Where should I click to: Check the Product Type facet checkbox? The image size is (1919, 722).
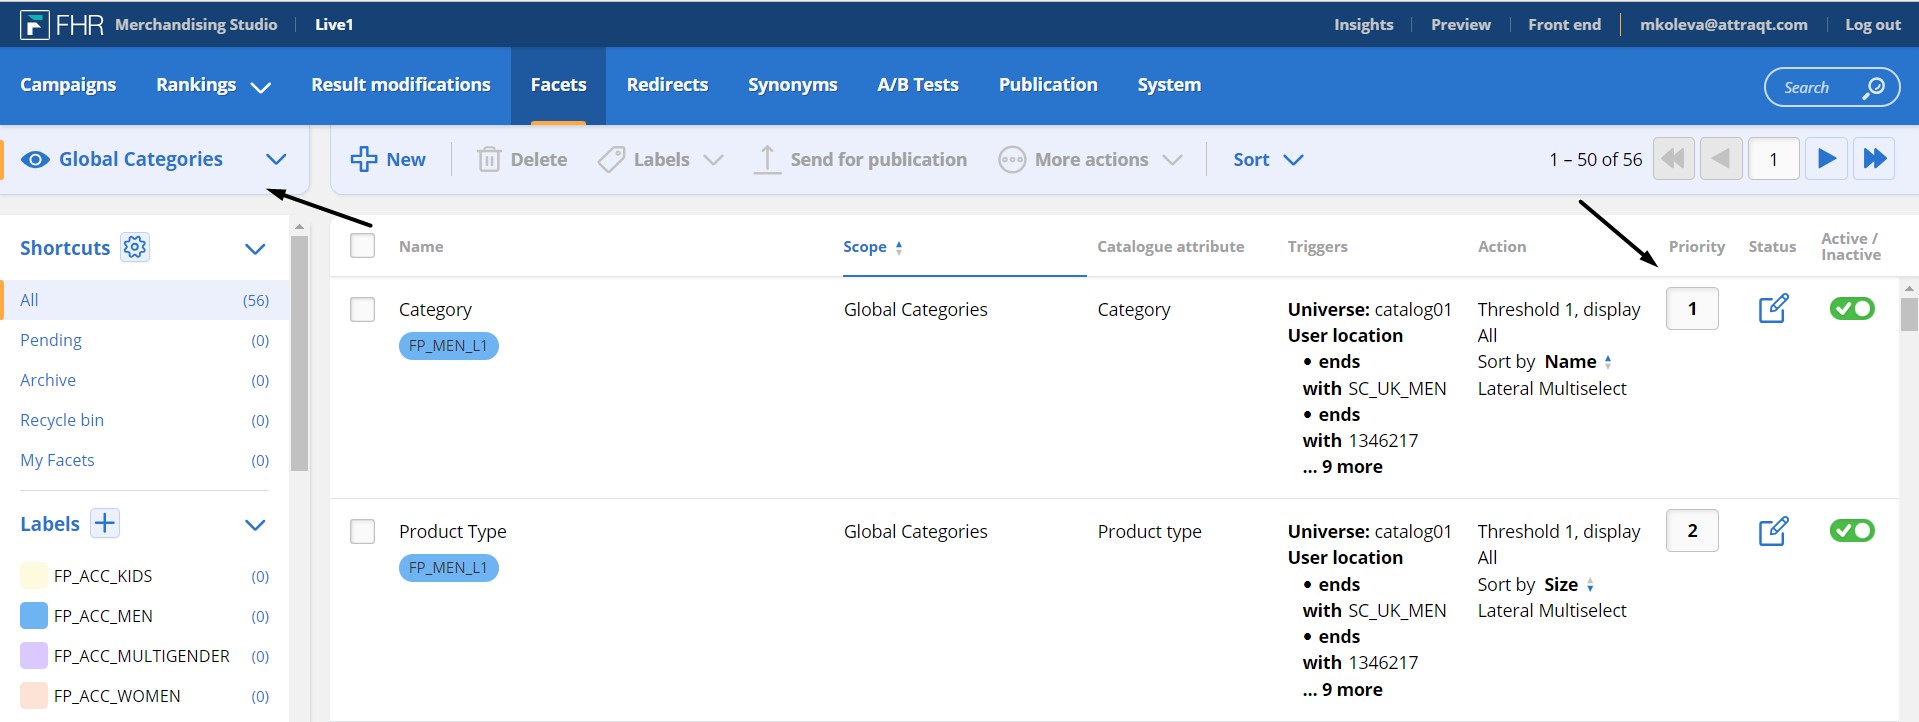point(363,532)
